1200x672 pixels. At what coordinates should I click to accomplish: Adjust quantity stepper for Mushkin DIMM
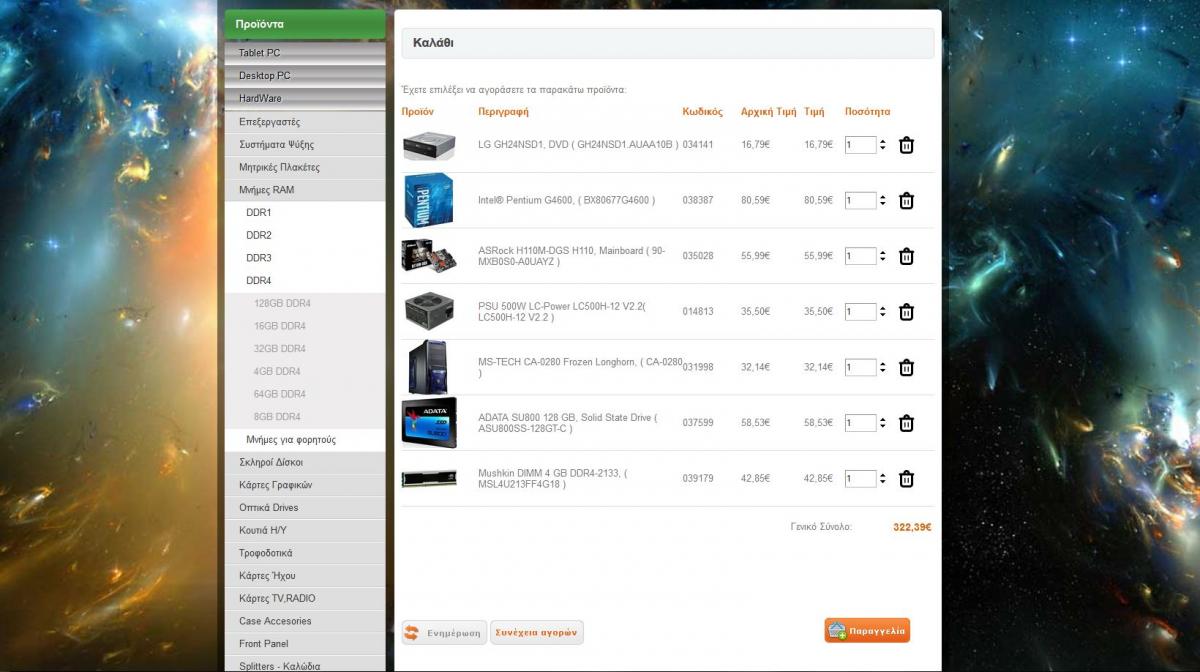coord(882,479)
